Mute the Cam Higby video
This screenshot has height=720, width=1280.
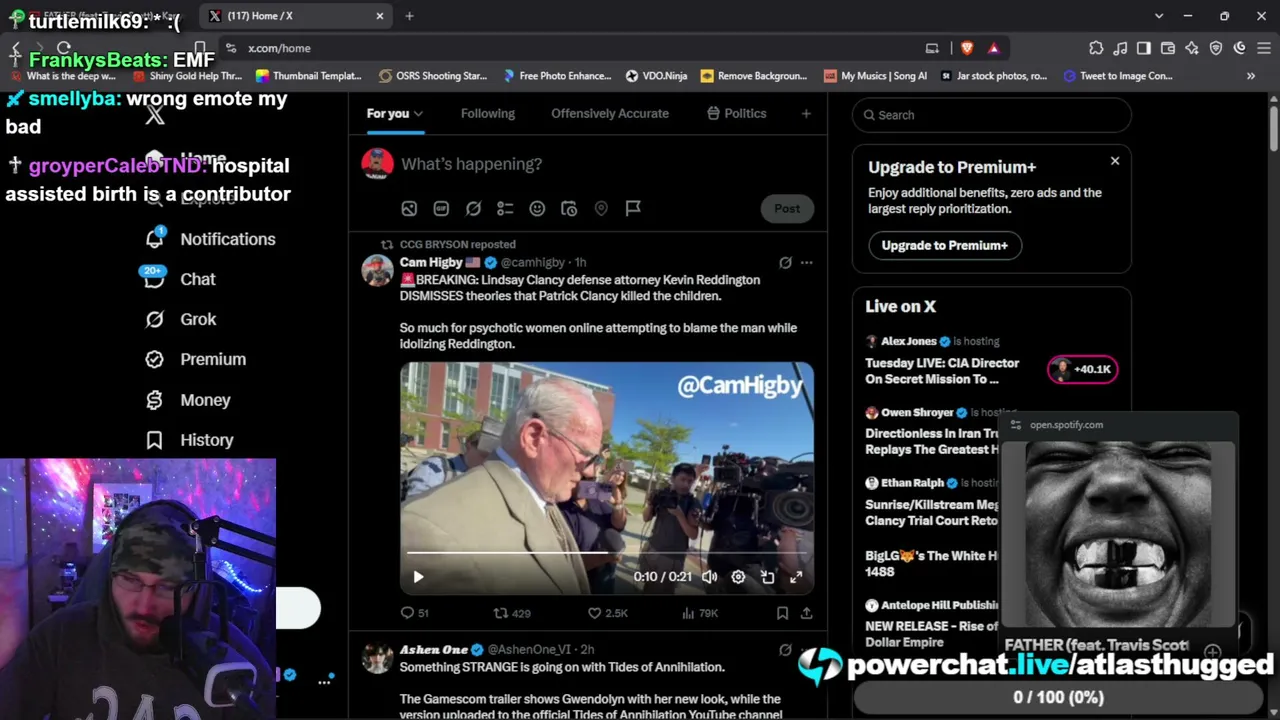click(709, 577)
